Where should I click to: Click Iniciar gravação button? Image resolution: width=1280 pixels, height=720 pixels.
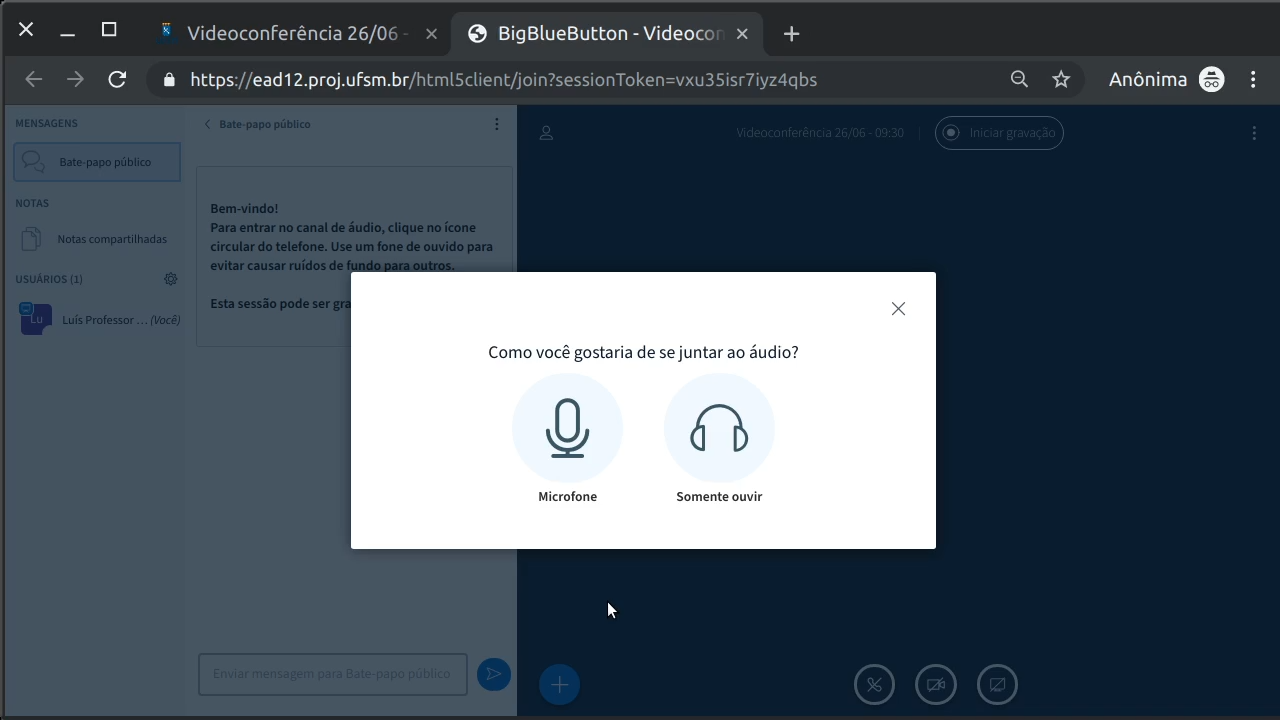click(x=999, y=133)
